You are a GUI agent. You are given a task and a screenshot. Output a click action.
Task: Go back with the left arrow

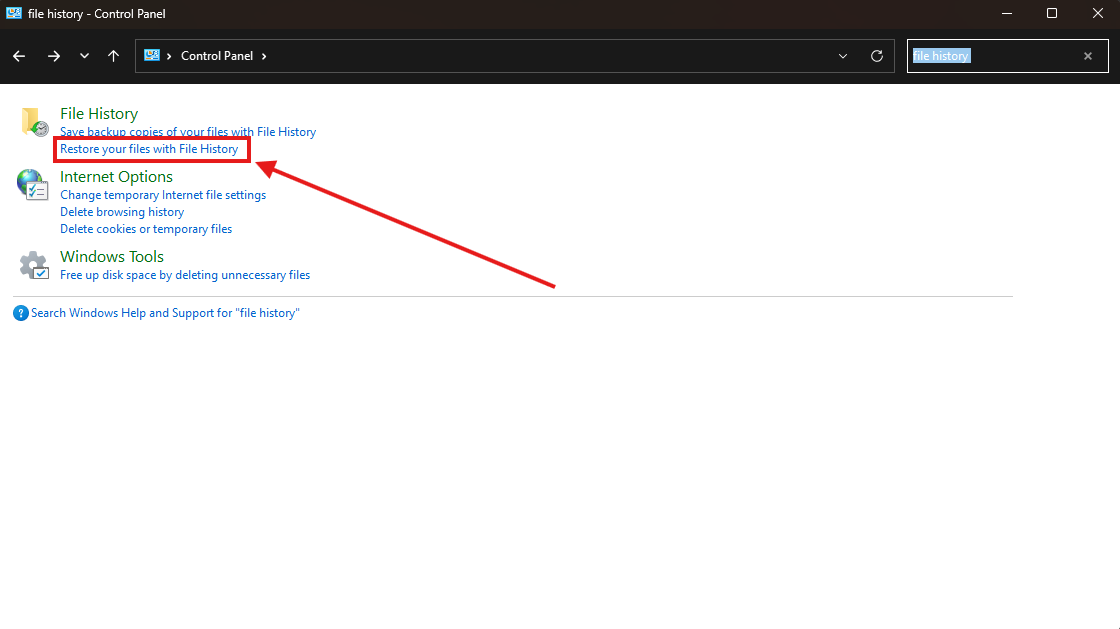click(19, 56)
